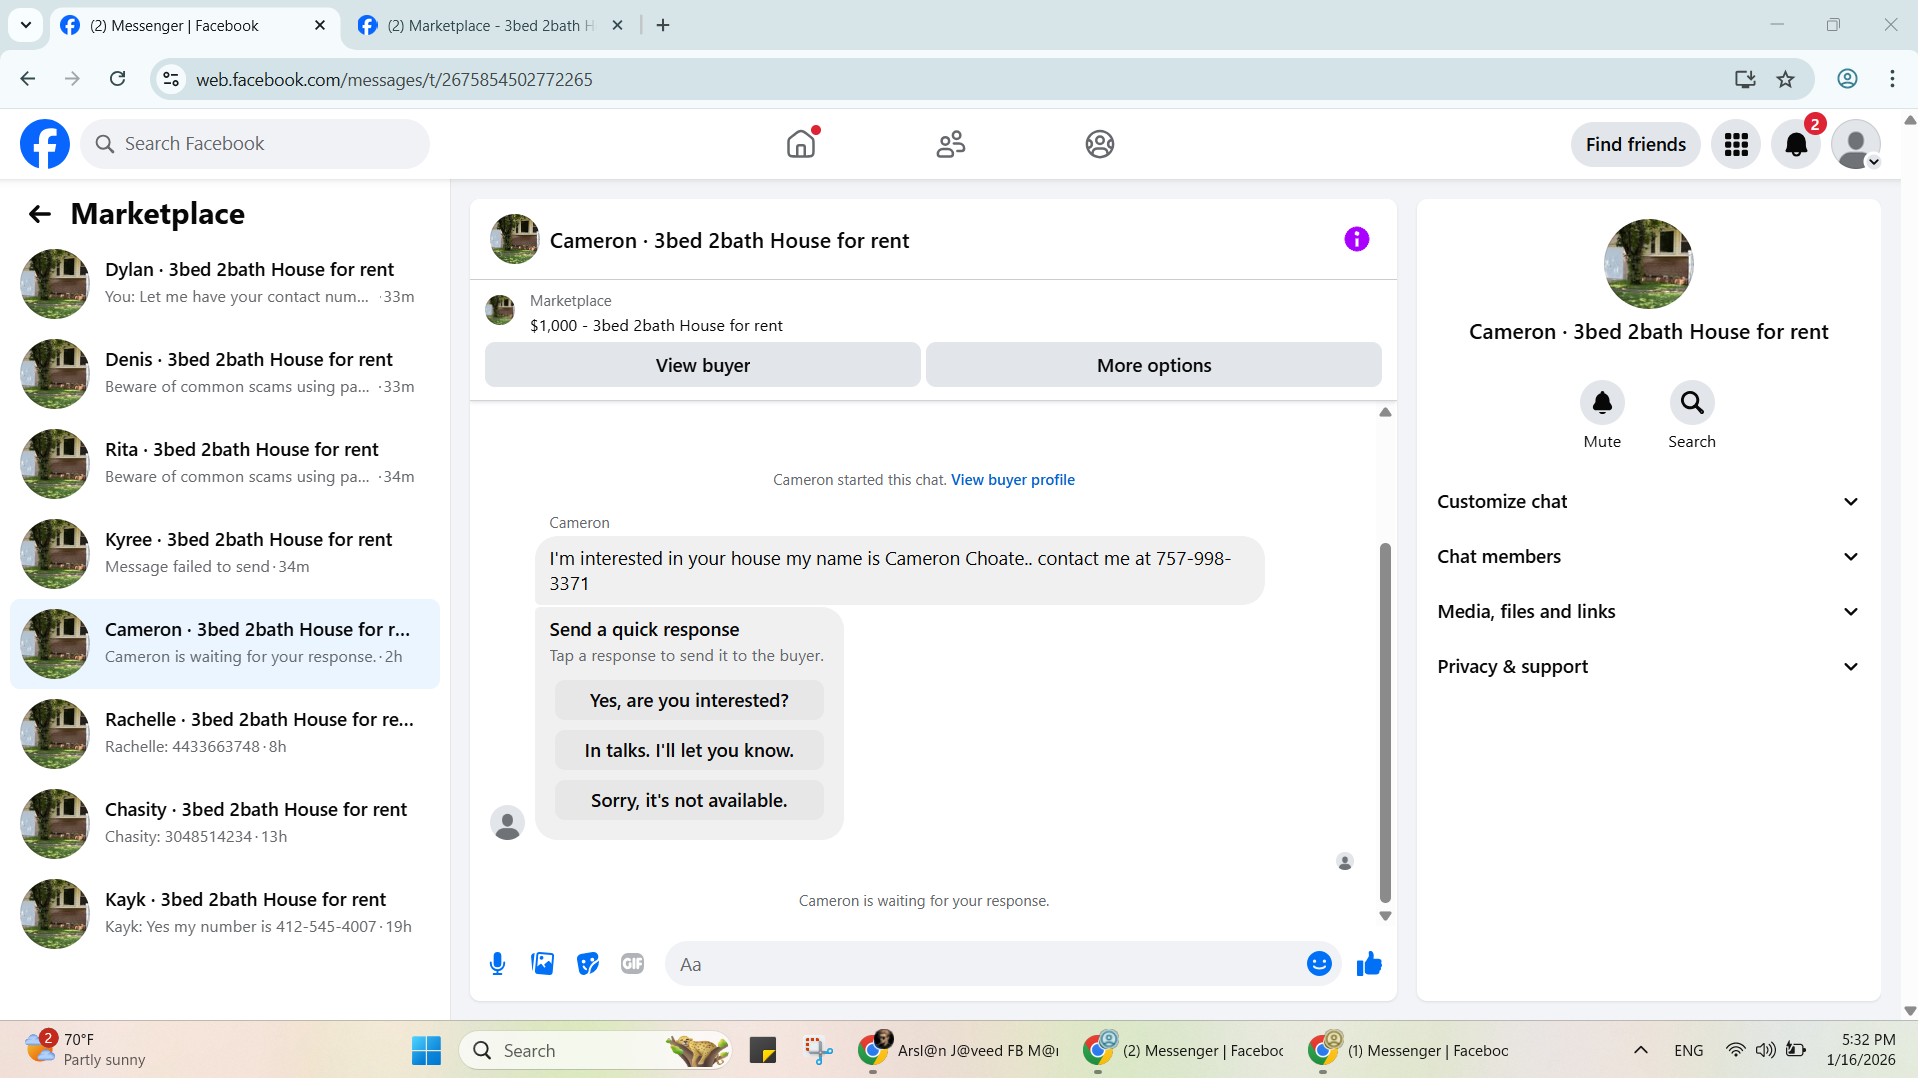The width and height of the screenshot is (1918, 1078).
Task: Open the clock and date in taskbar
Action: [x=1860, y=1050]
